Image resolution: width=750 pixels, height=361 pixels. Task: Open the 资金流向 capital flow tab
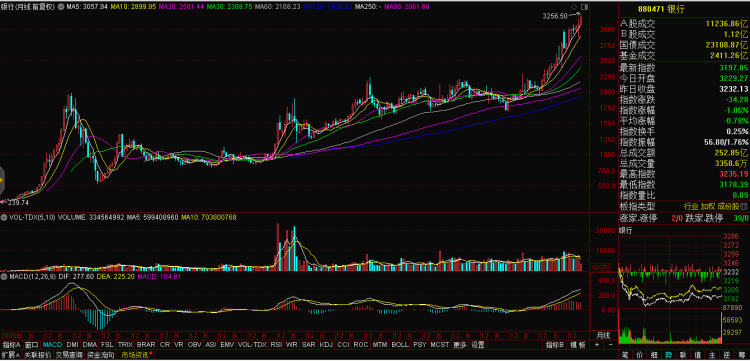coord(100,355)
